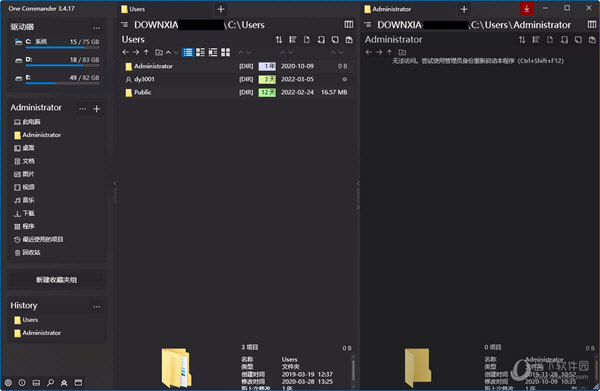Image resolution: width=600 pixels, height=391 pixels.
Task: Open Documents (文档) favorite
Action: click(24, 161)
